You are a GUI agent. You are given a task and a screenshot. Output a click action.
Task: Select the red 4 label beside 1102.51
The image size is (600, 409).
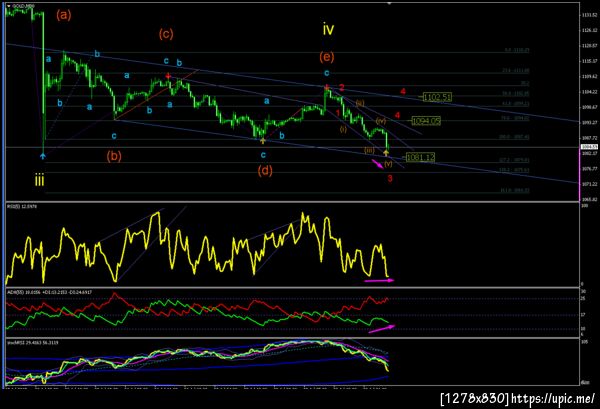coord(403,91)
